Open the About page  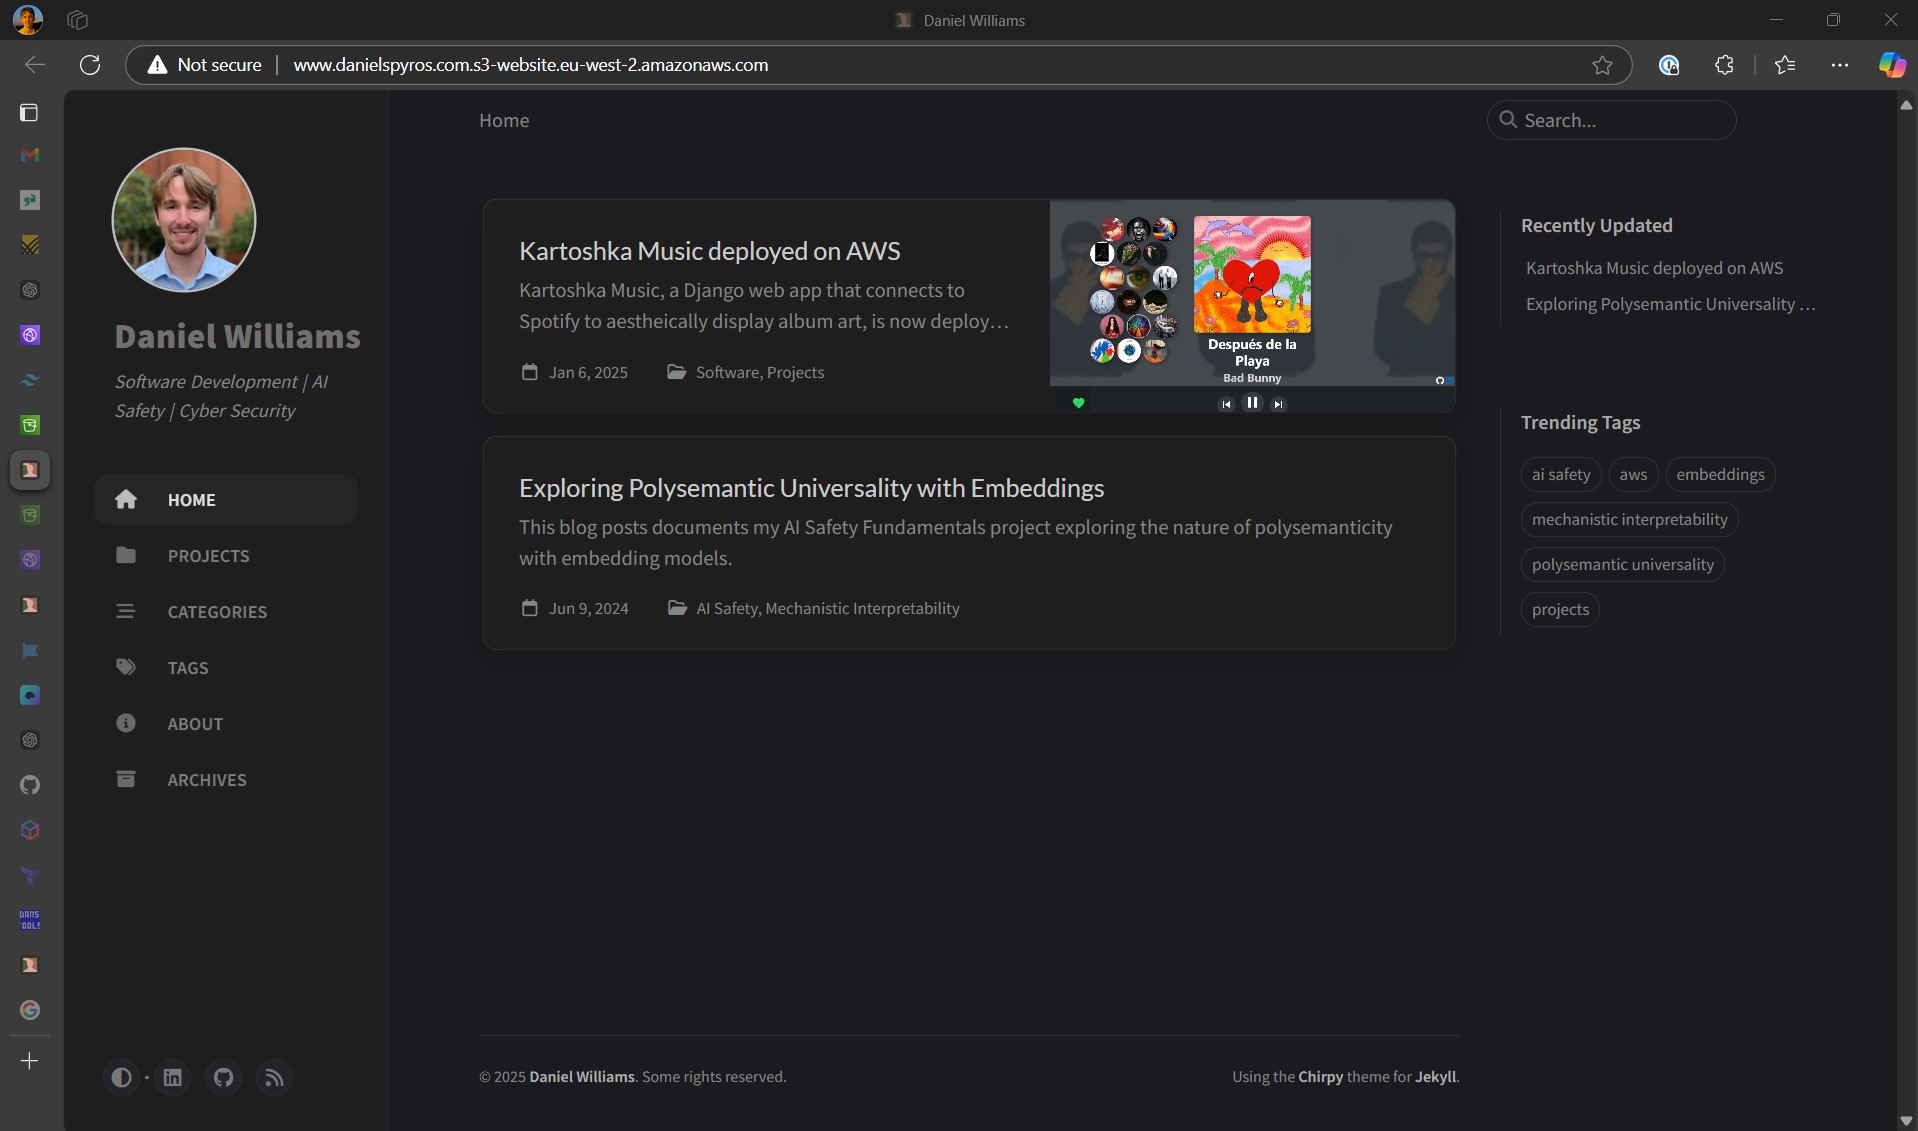click(x=226, y=723)
